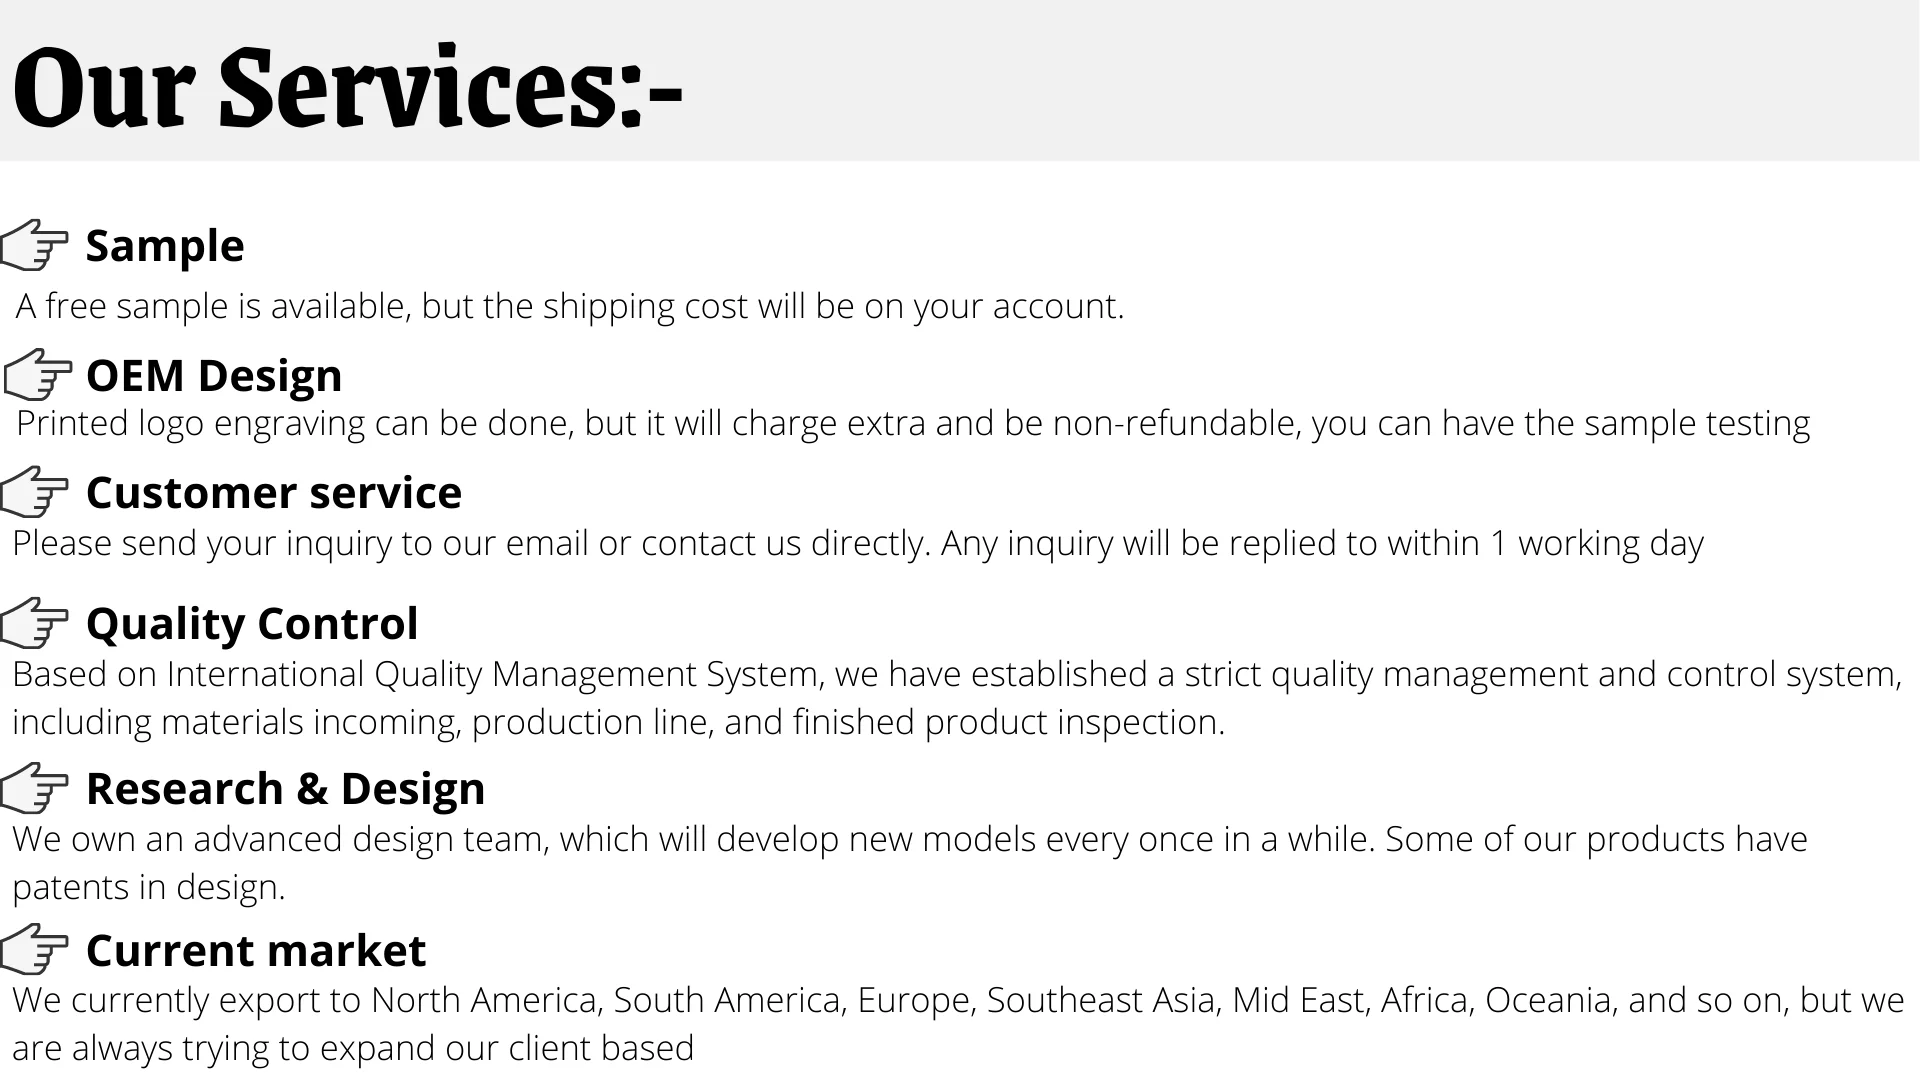Image resolution: width=1920 pixels, height=1080 pixels.
Task: Click the printed logo engraving description
Action: coord(913,424)
